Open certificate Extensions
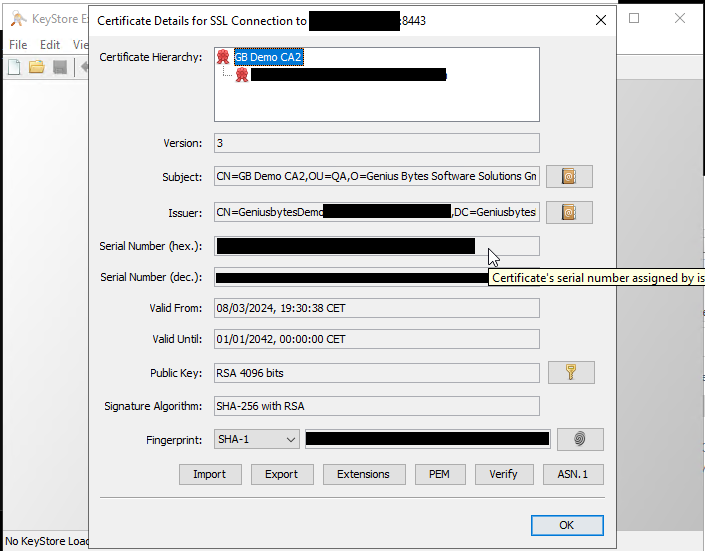The width and height of the screenshot is (705, 551). pos(364,474)
